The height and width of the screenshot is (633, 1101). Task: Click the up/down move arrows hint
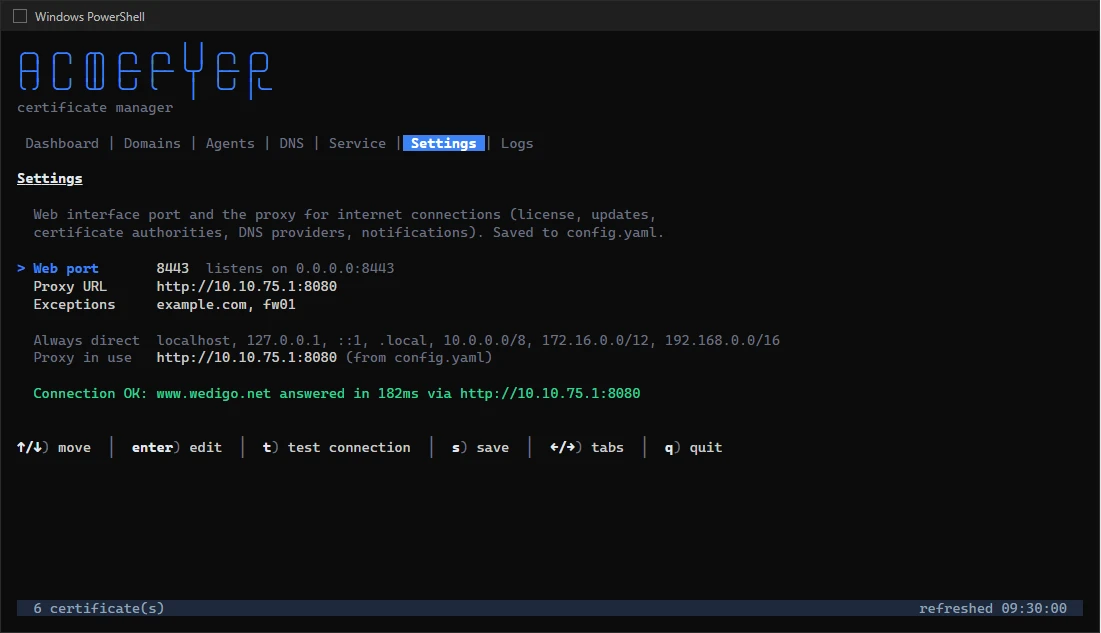32,448
